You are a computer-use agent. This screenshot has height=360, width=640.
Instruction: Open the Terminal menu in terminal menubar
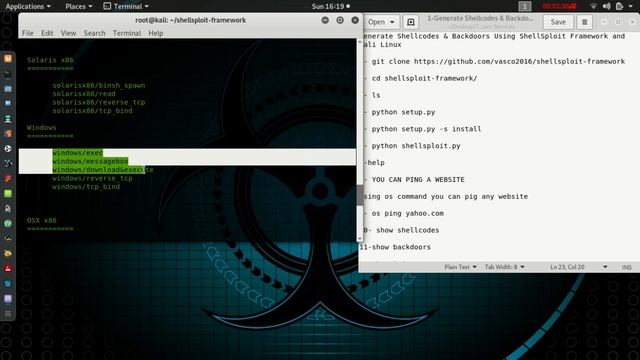(x=127, y=33)
